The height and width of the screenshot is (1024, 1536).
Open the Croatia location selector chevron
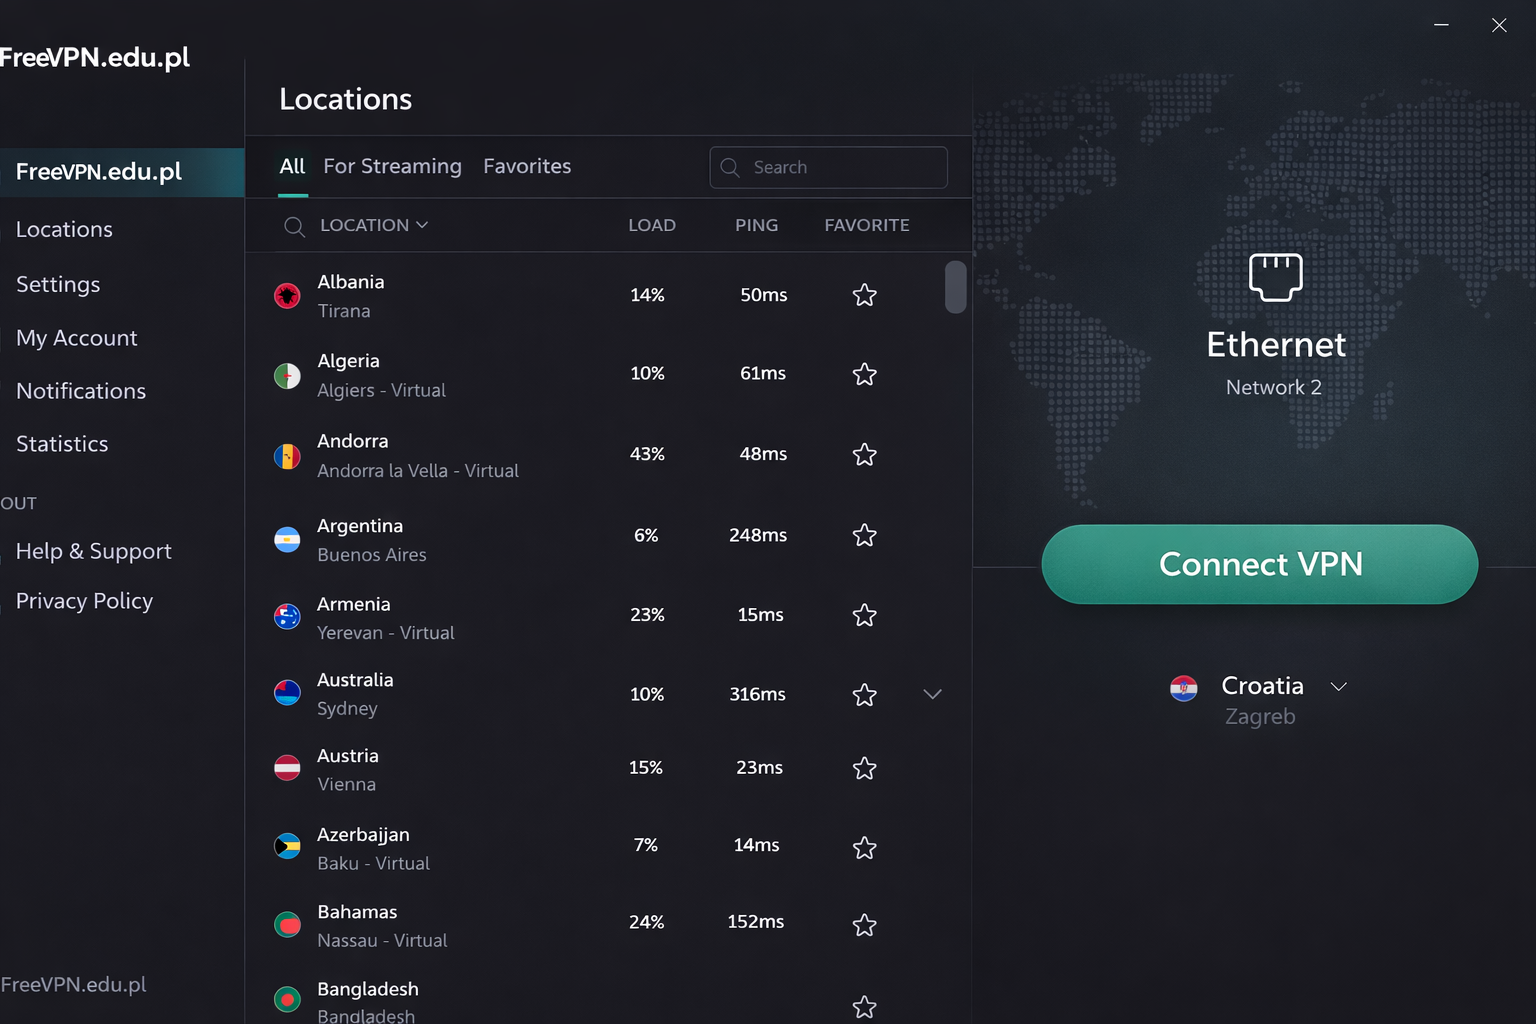1339,686
